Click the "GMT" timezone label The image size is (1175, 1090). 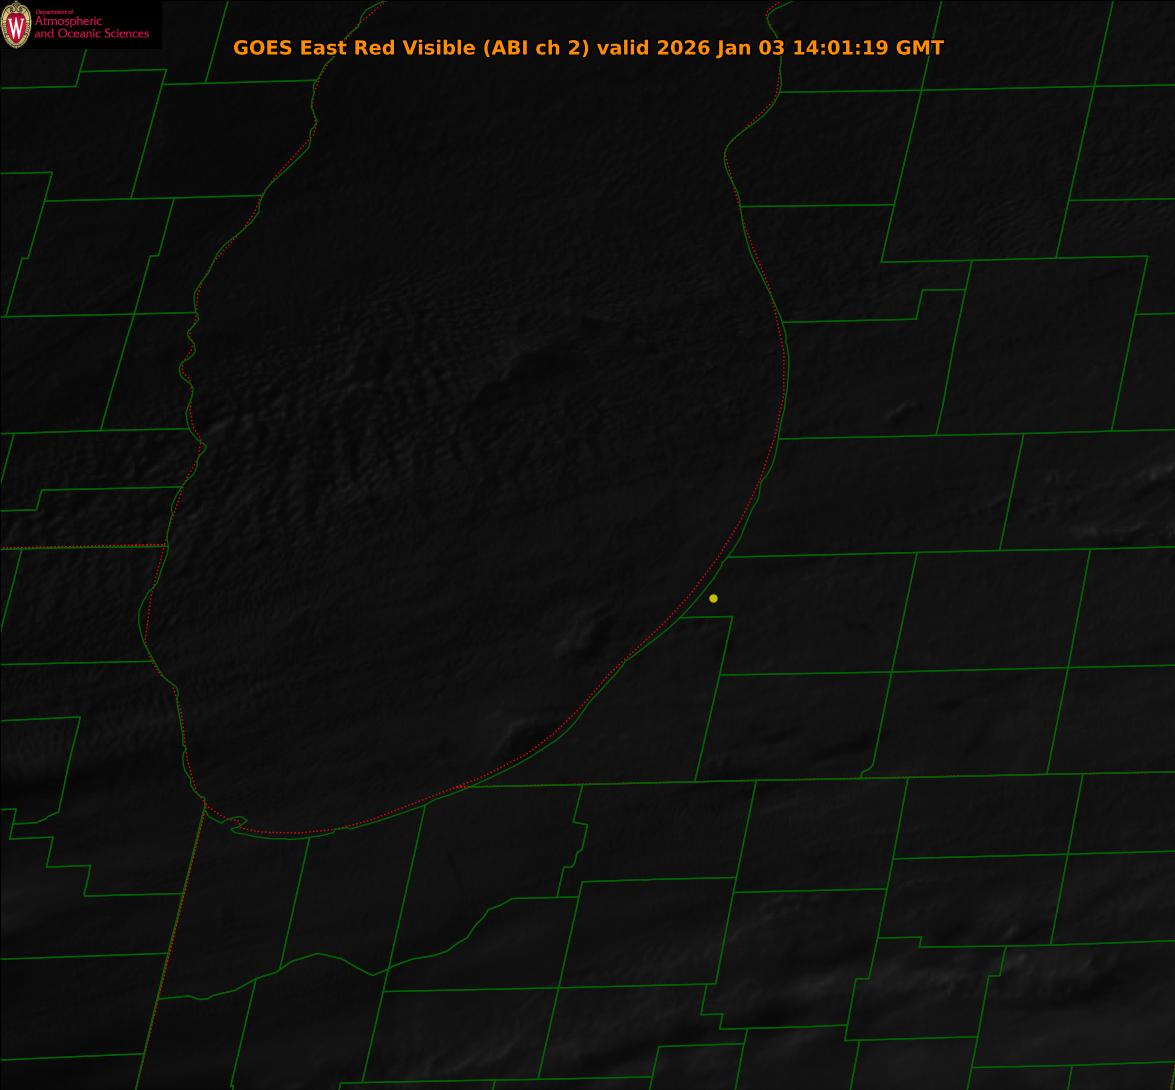coord(920,48)
